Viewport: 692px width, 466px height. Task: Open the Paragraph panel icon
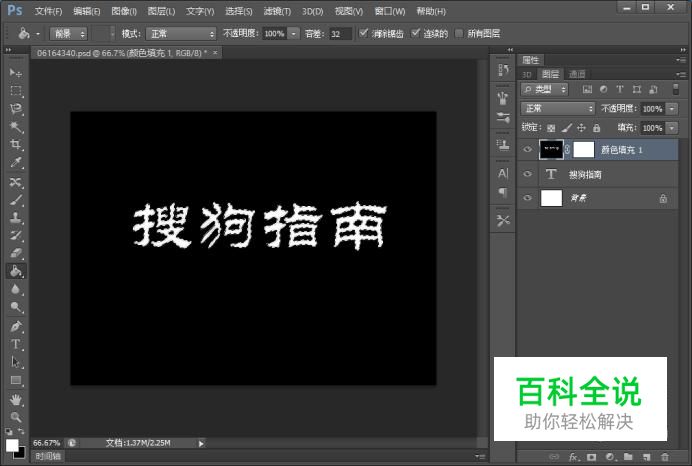click(503, 192)
